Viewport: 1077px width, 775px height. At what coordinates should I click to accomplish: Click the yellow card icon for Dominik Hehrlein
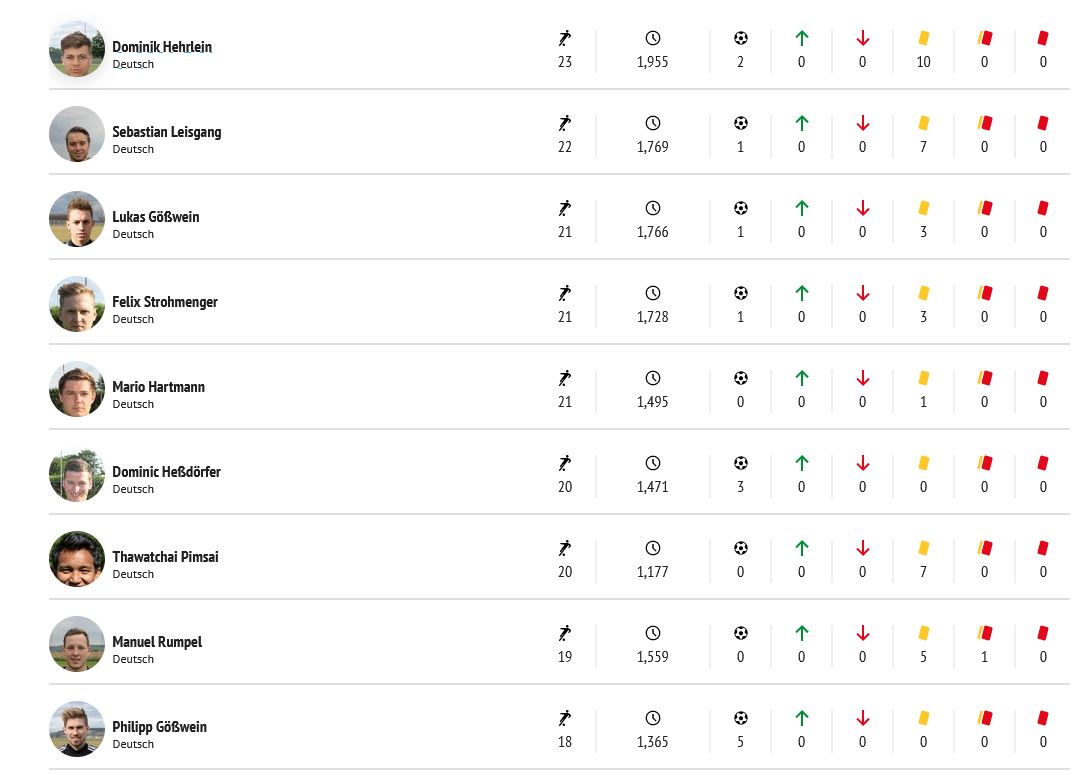pyautogui.click(x=924, y=38)
